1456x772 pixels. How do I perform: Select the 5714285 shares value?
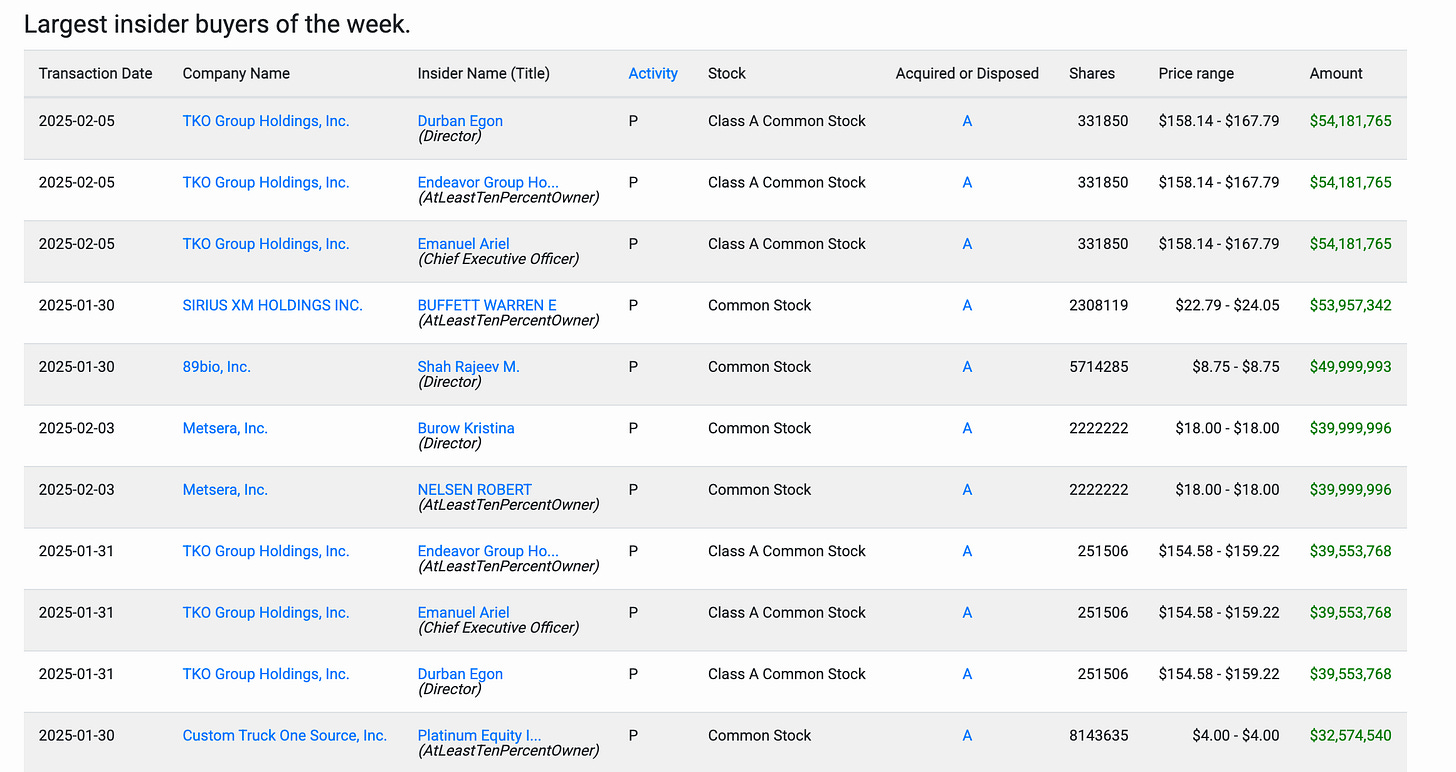[1098, 367]
